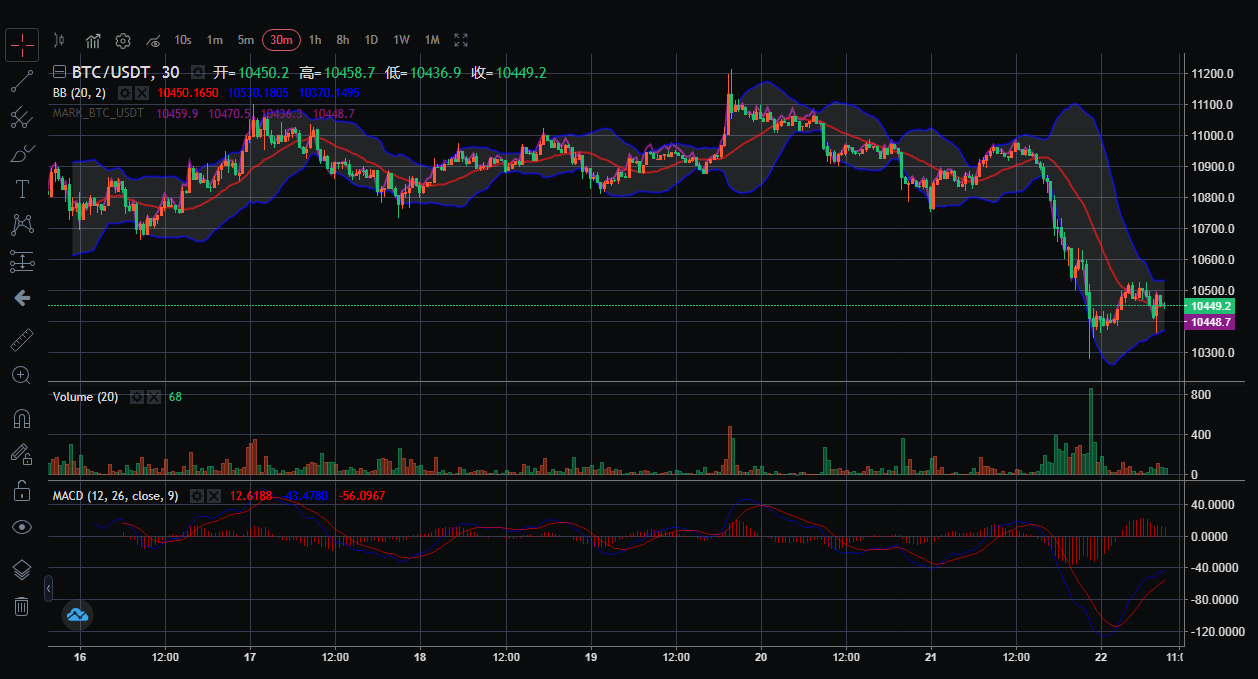This screenshot has height=679, width=1258.
Task: Toggle the lock all drawings padlock
Action: [x=21, y=491]
